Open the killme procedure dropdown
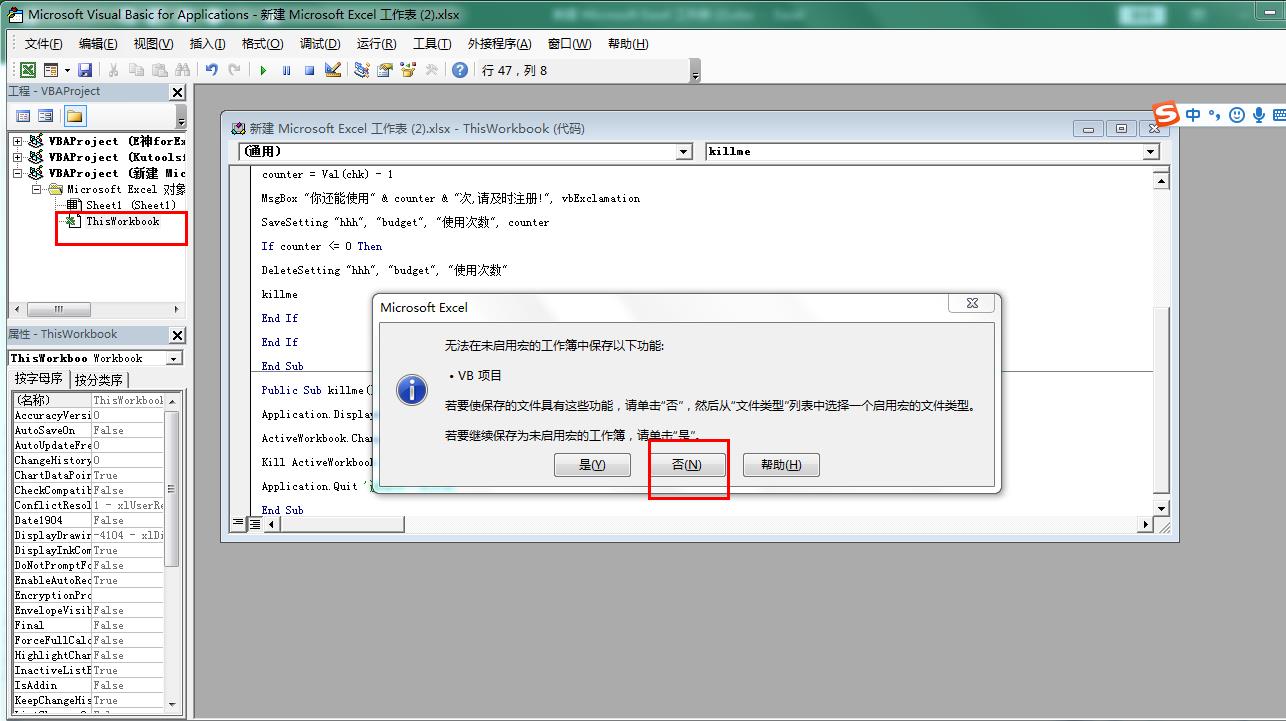1286x721 pixels. 1151,152
